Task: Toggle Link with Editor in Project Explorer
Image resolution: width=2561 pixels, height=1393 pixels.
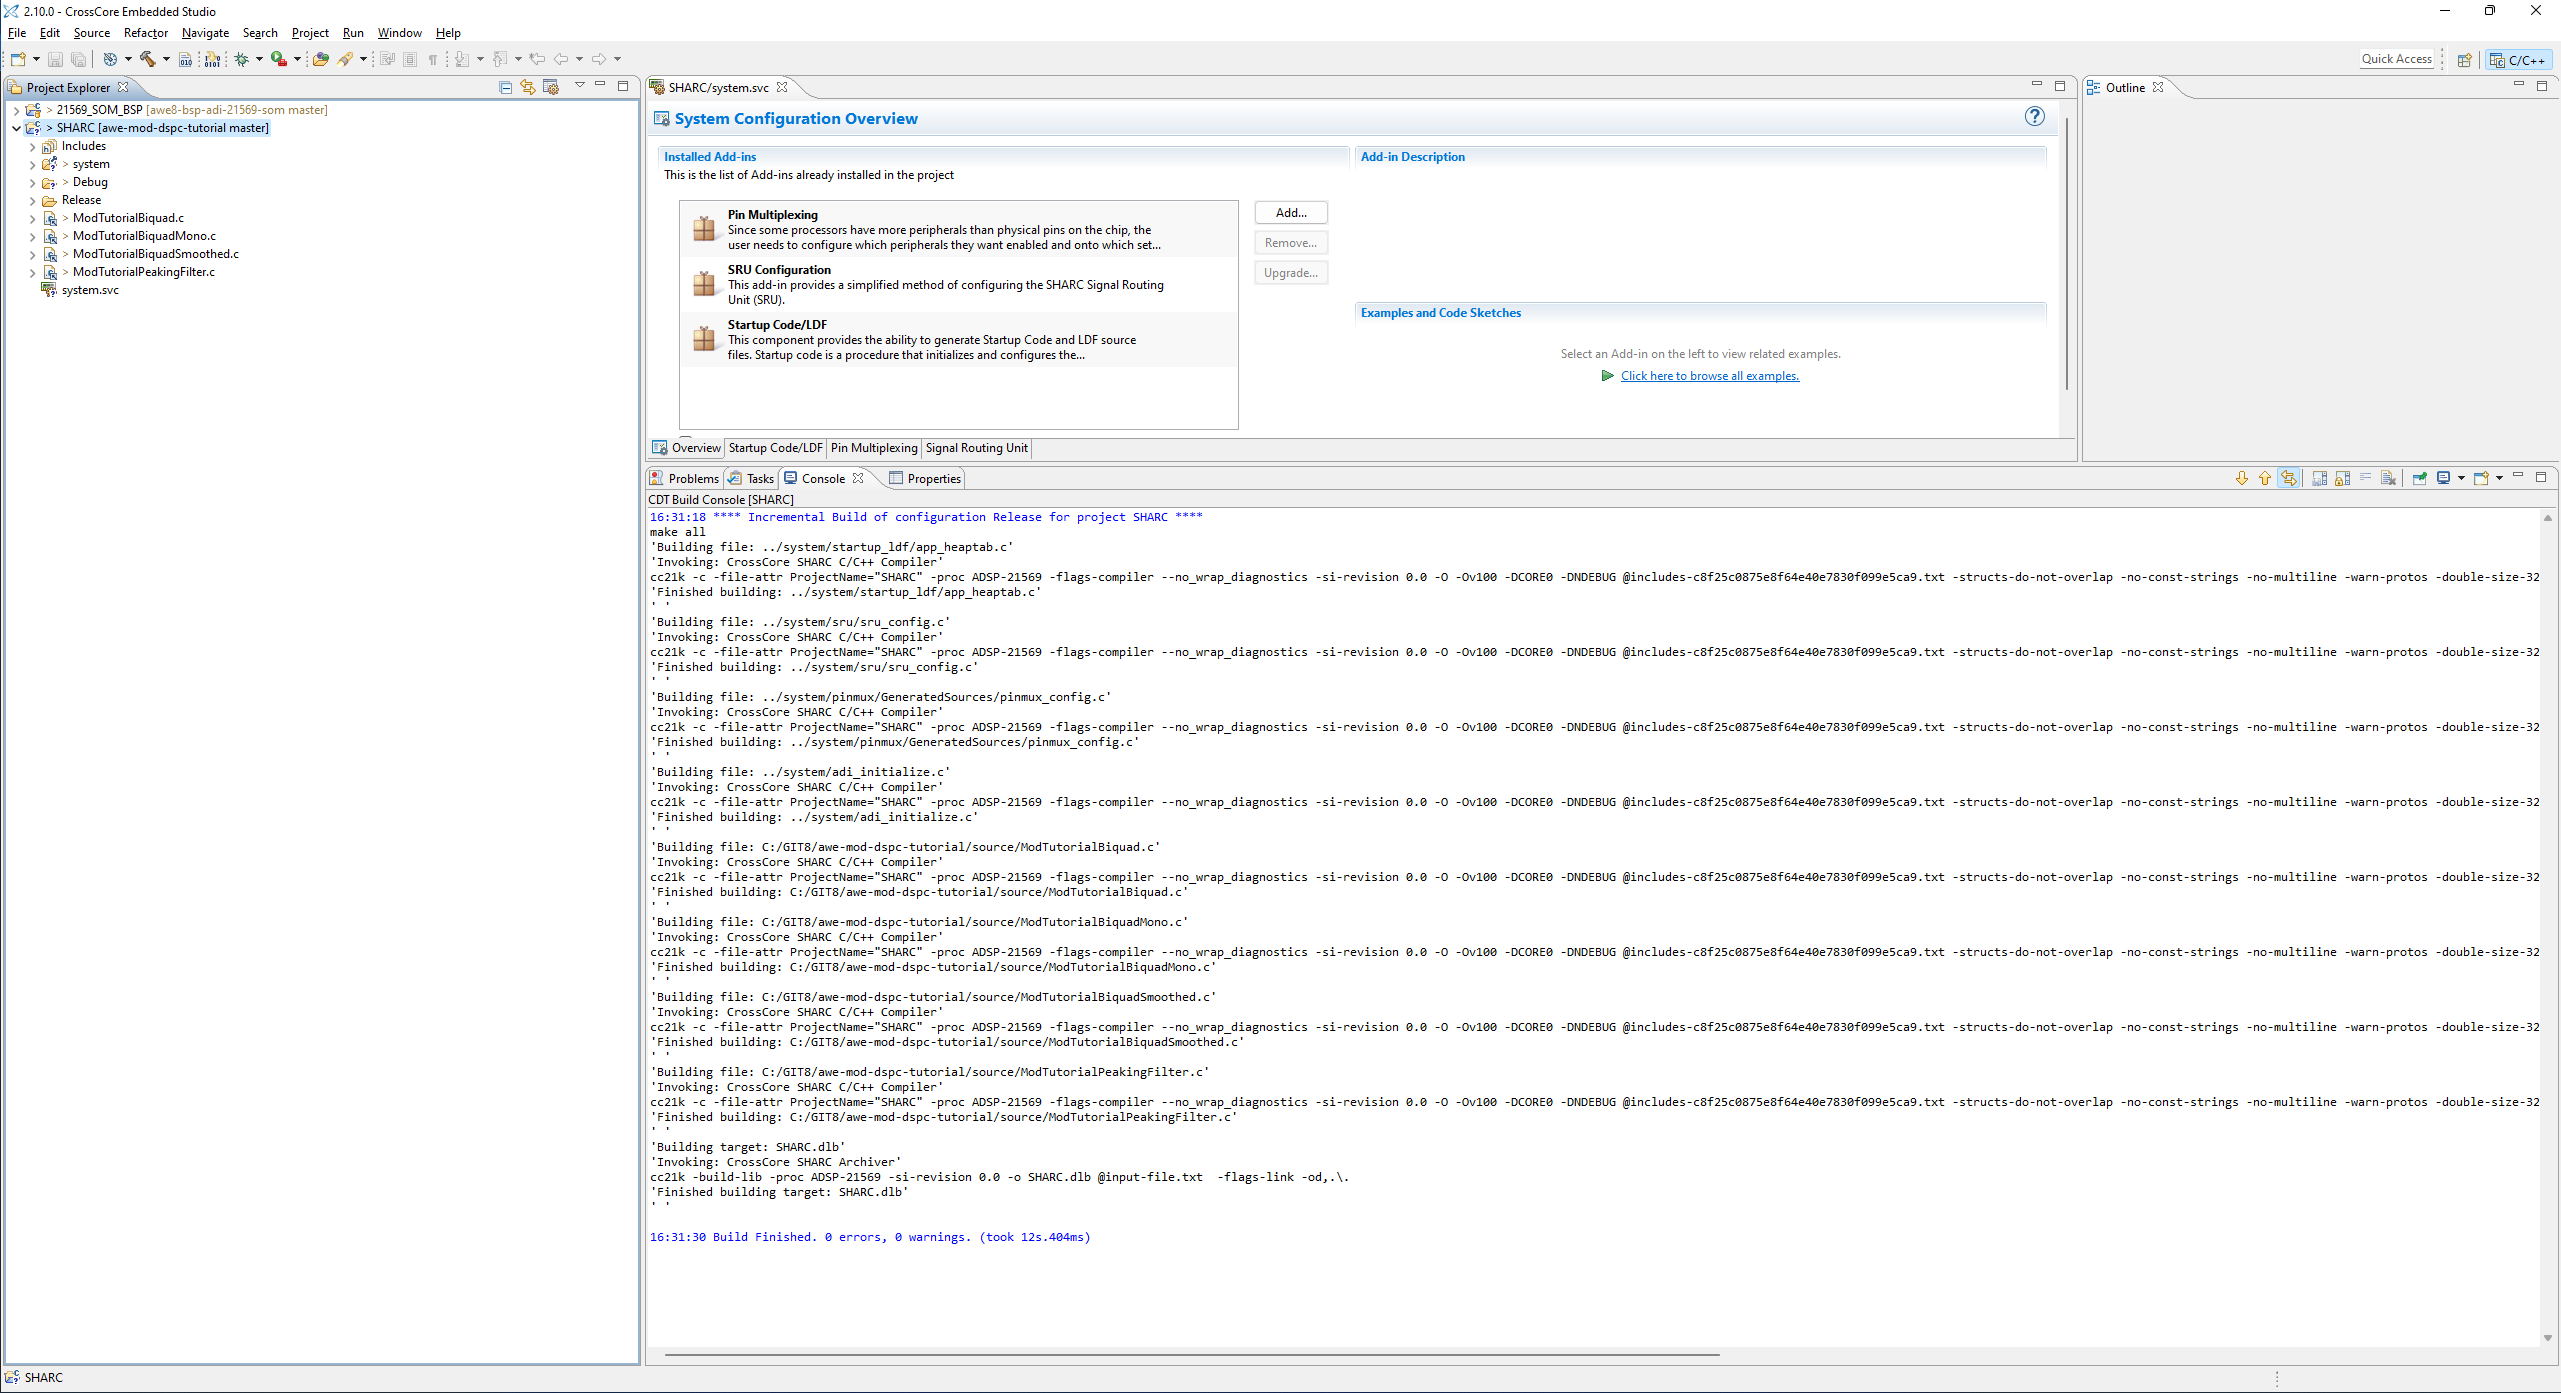Action: tap(528, 87)
